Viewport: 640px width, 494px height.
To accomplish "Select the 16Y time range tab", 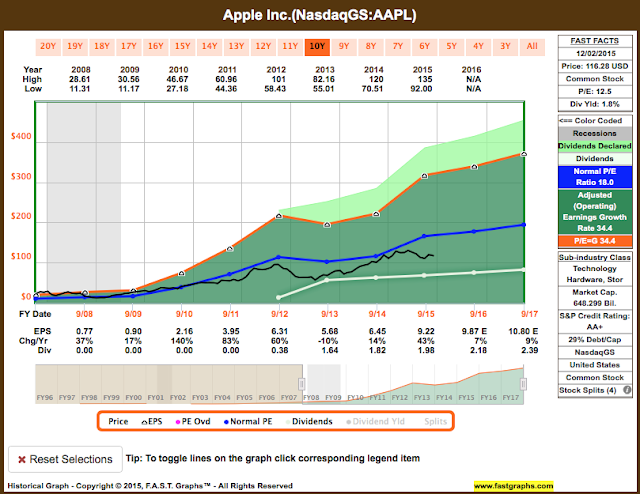I will click(x=156, y=47).
